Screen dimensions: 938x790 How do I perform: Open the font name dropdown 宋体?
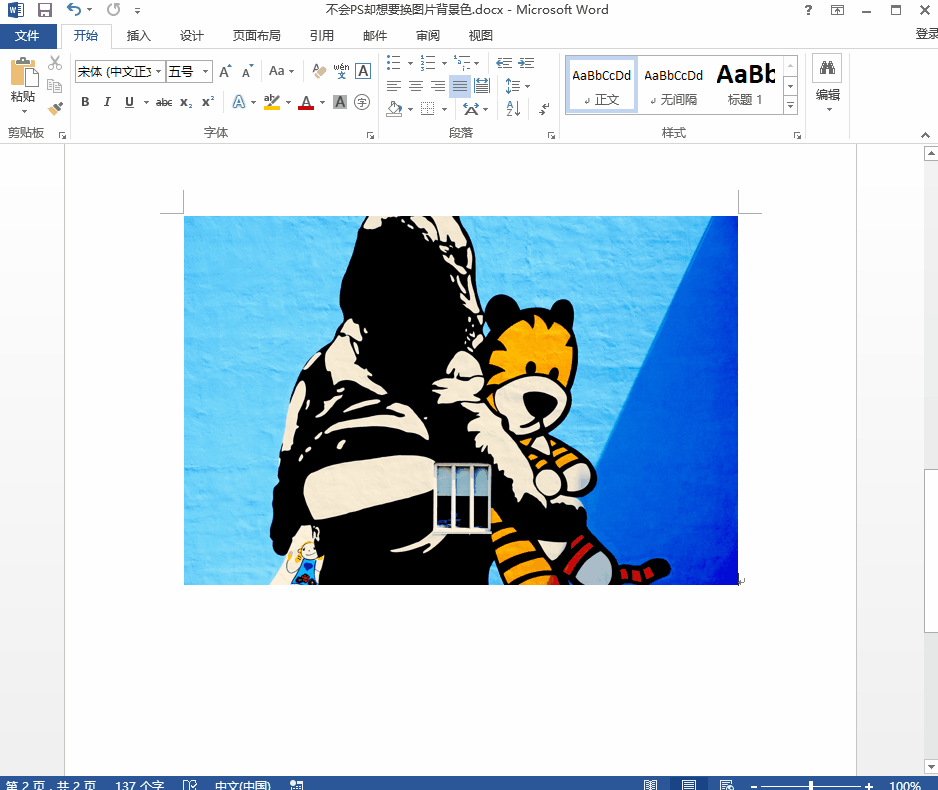click(x=159, y=72)
